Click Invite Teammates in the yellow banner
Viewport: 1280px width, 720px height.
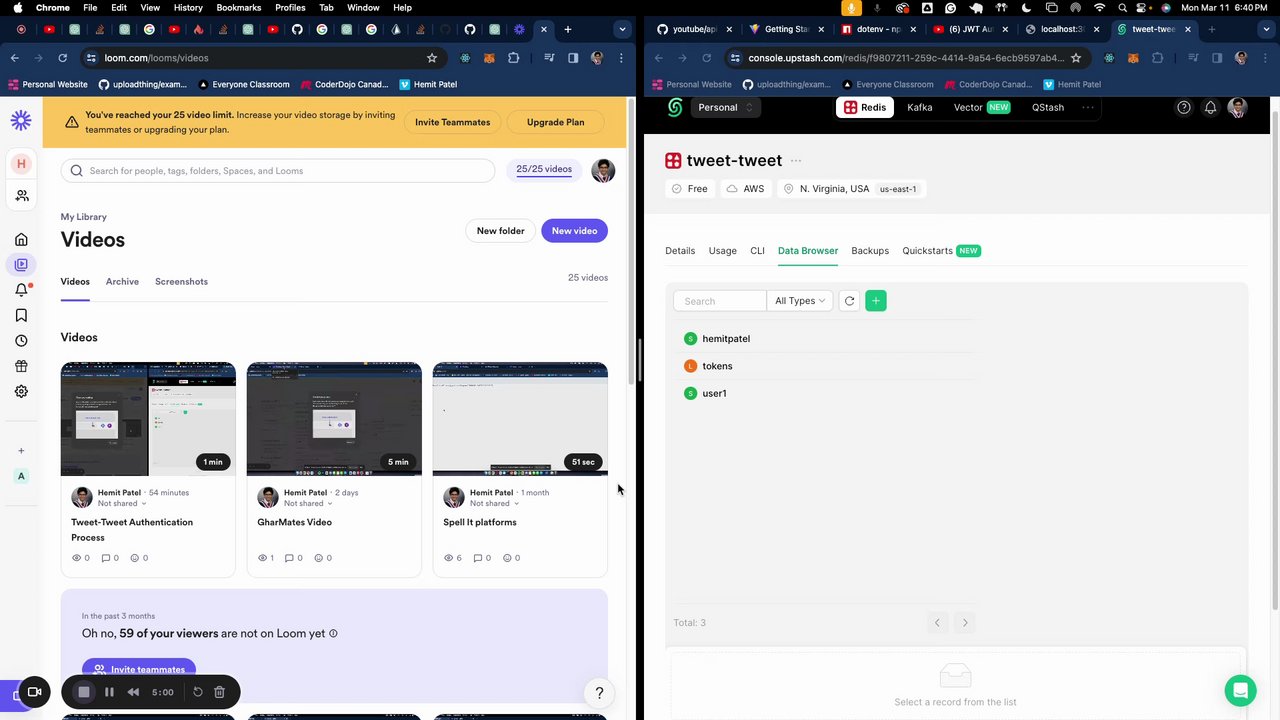(453, 122)
